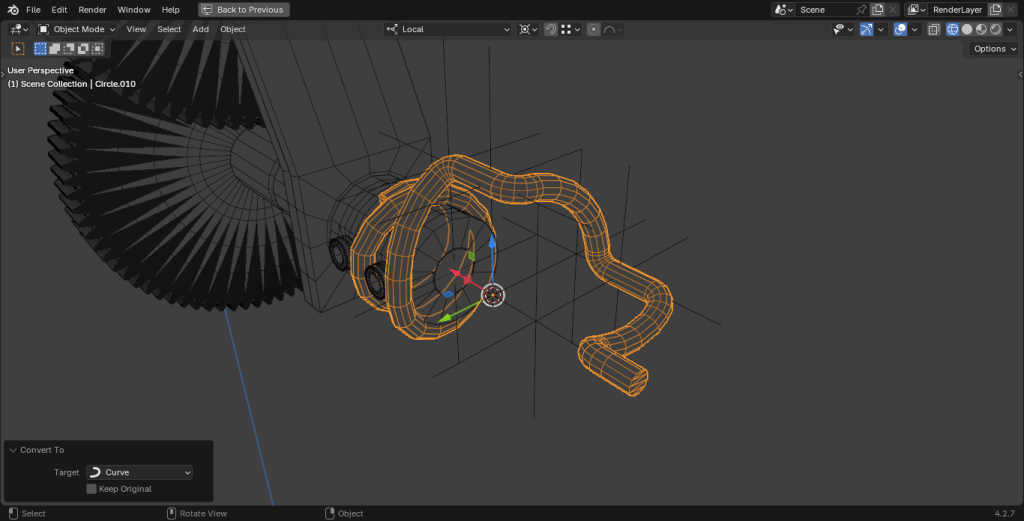This screenshot has height=521, width=1024.
Task: Open the Options popover button
Action: tap(994, 48)
